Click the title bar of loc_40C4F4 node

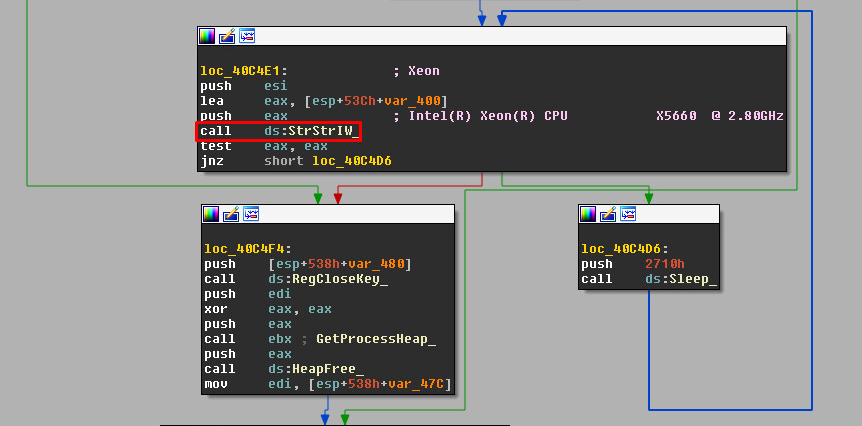328,214
